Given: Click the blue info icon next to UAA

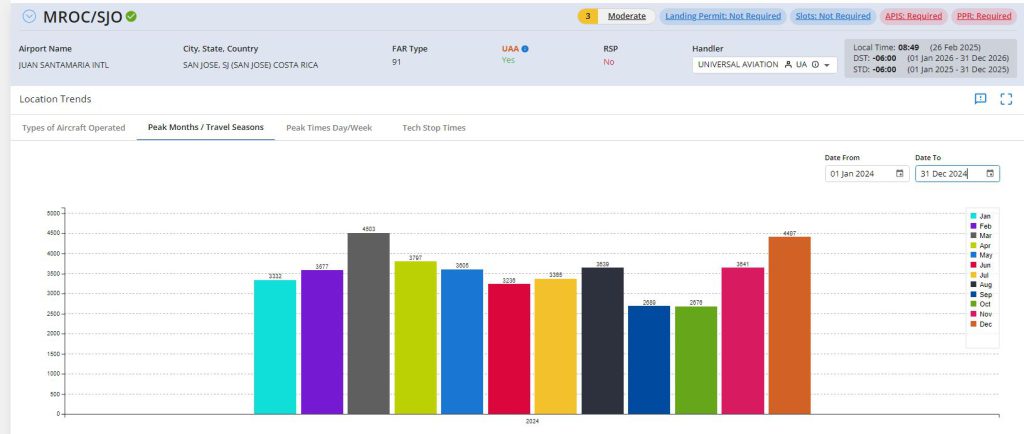Looking at the screenshot, I should coord(525,48).
